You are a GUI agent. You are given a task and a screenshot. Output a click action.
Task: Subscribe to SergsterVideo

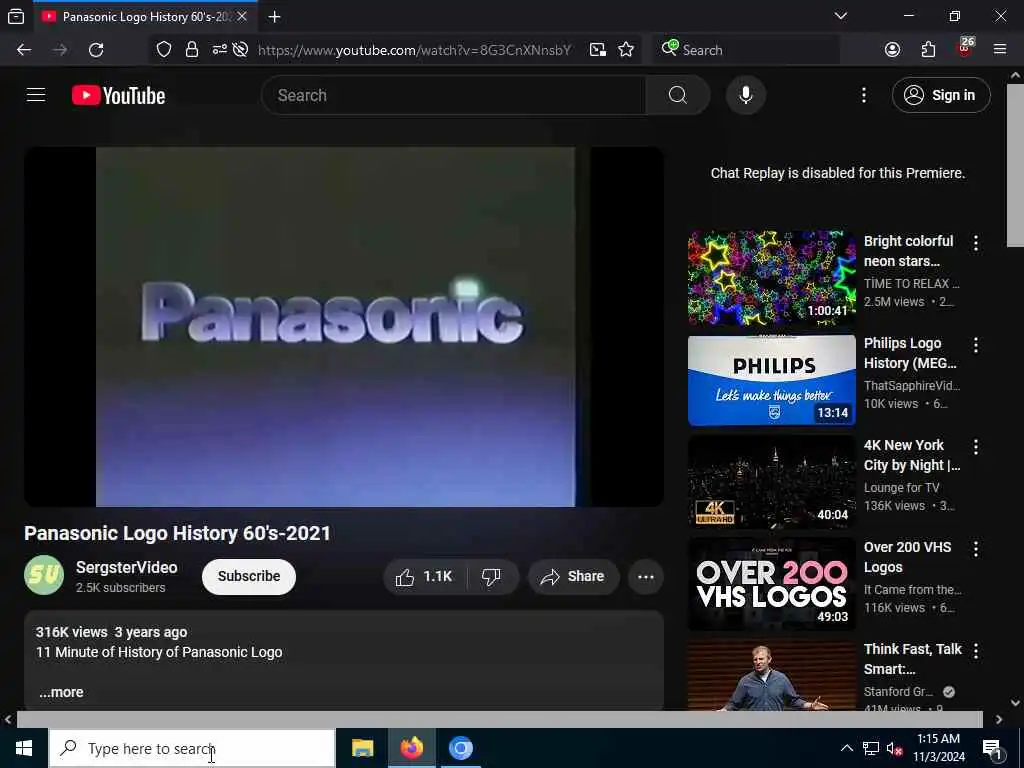click(249, 577)
